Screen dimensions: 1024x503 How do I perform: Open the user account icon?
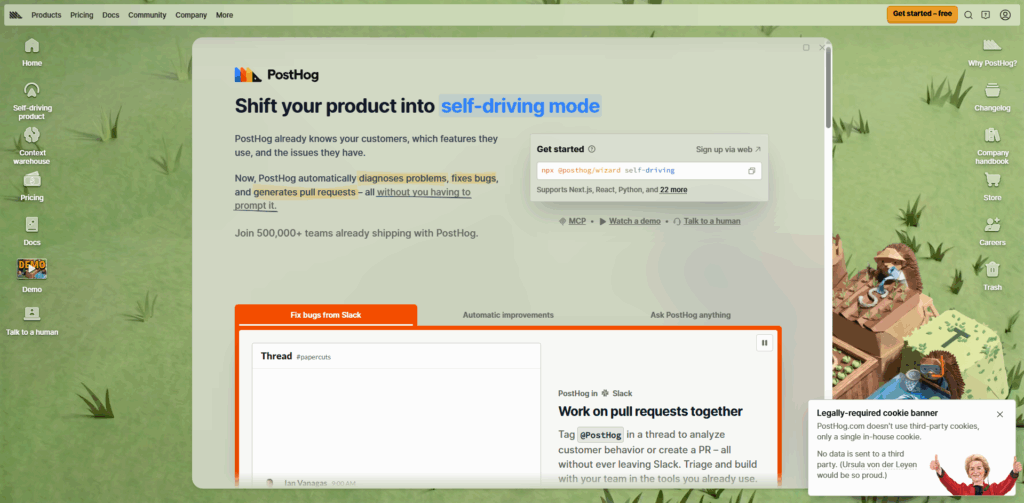[1005, 14]
